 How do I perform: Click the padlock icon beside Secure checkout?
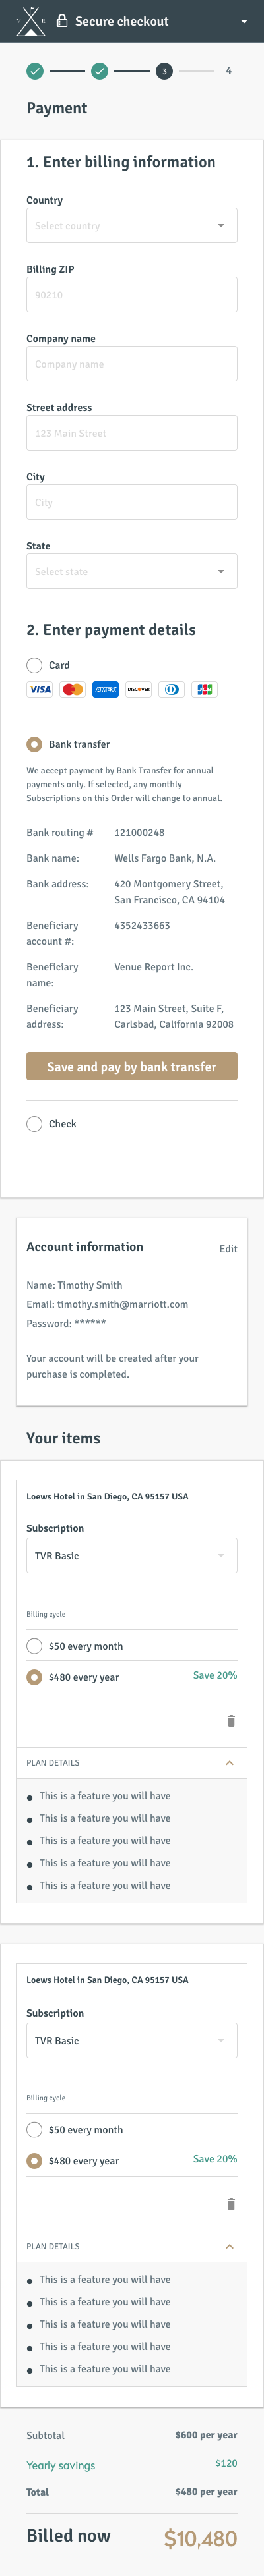[x=62, y=20]
